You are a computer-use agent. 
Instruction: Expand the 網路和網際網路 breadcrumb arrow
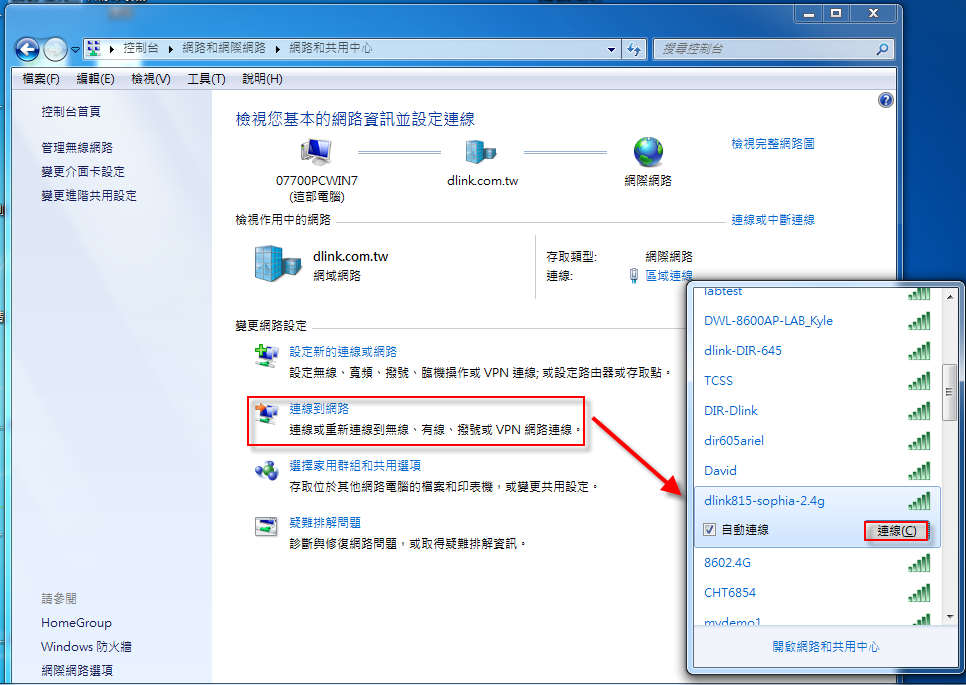(278, 48)
